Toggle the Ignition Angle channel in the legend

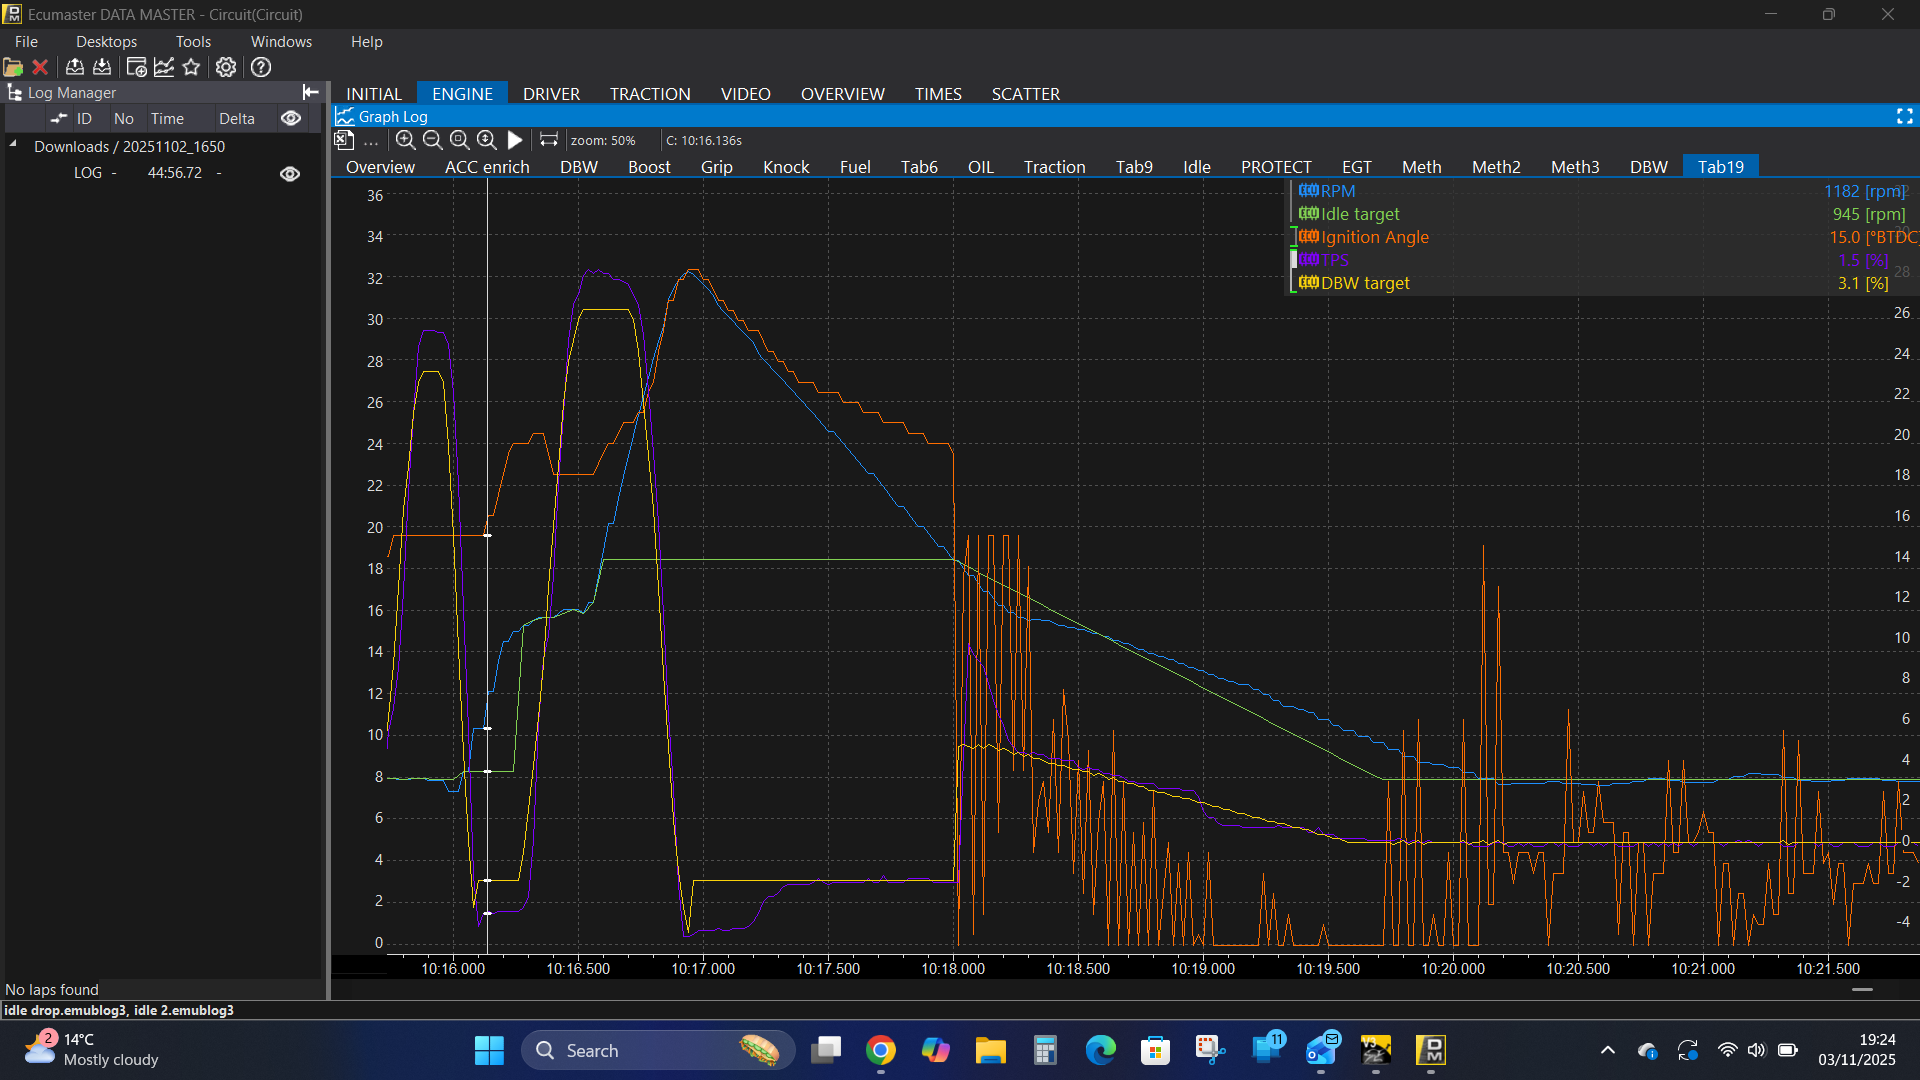pos(1374,237)
